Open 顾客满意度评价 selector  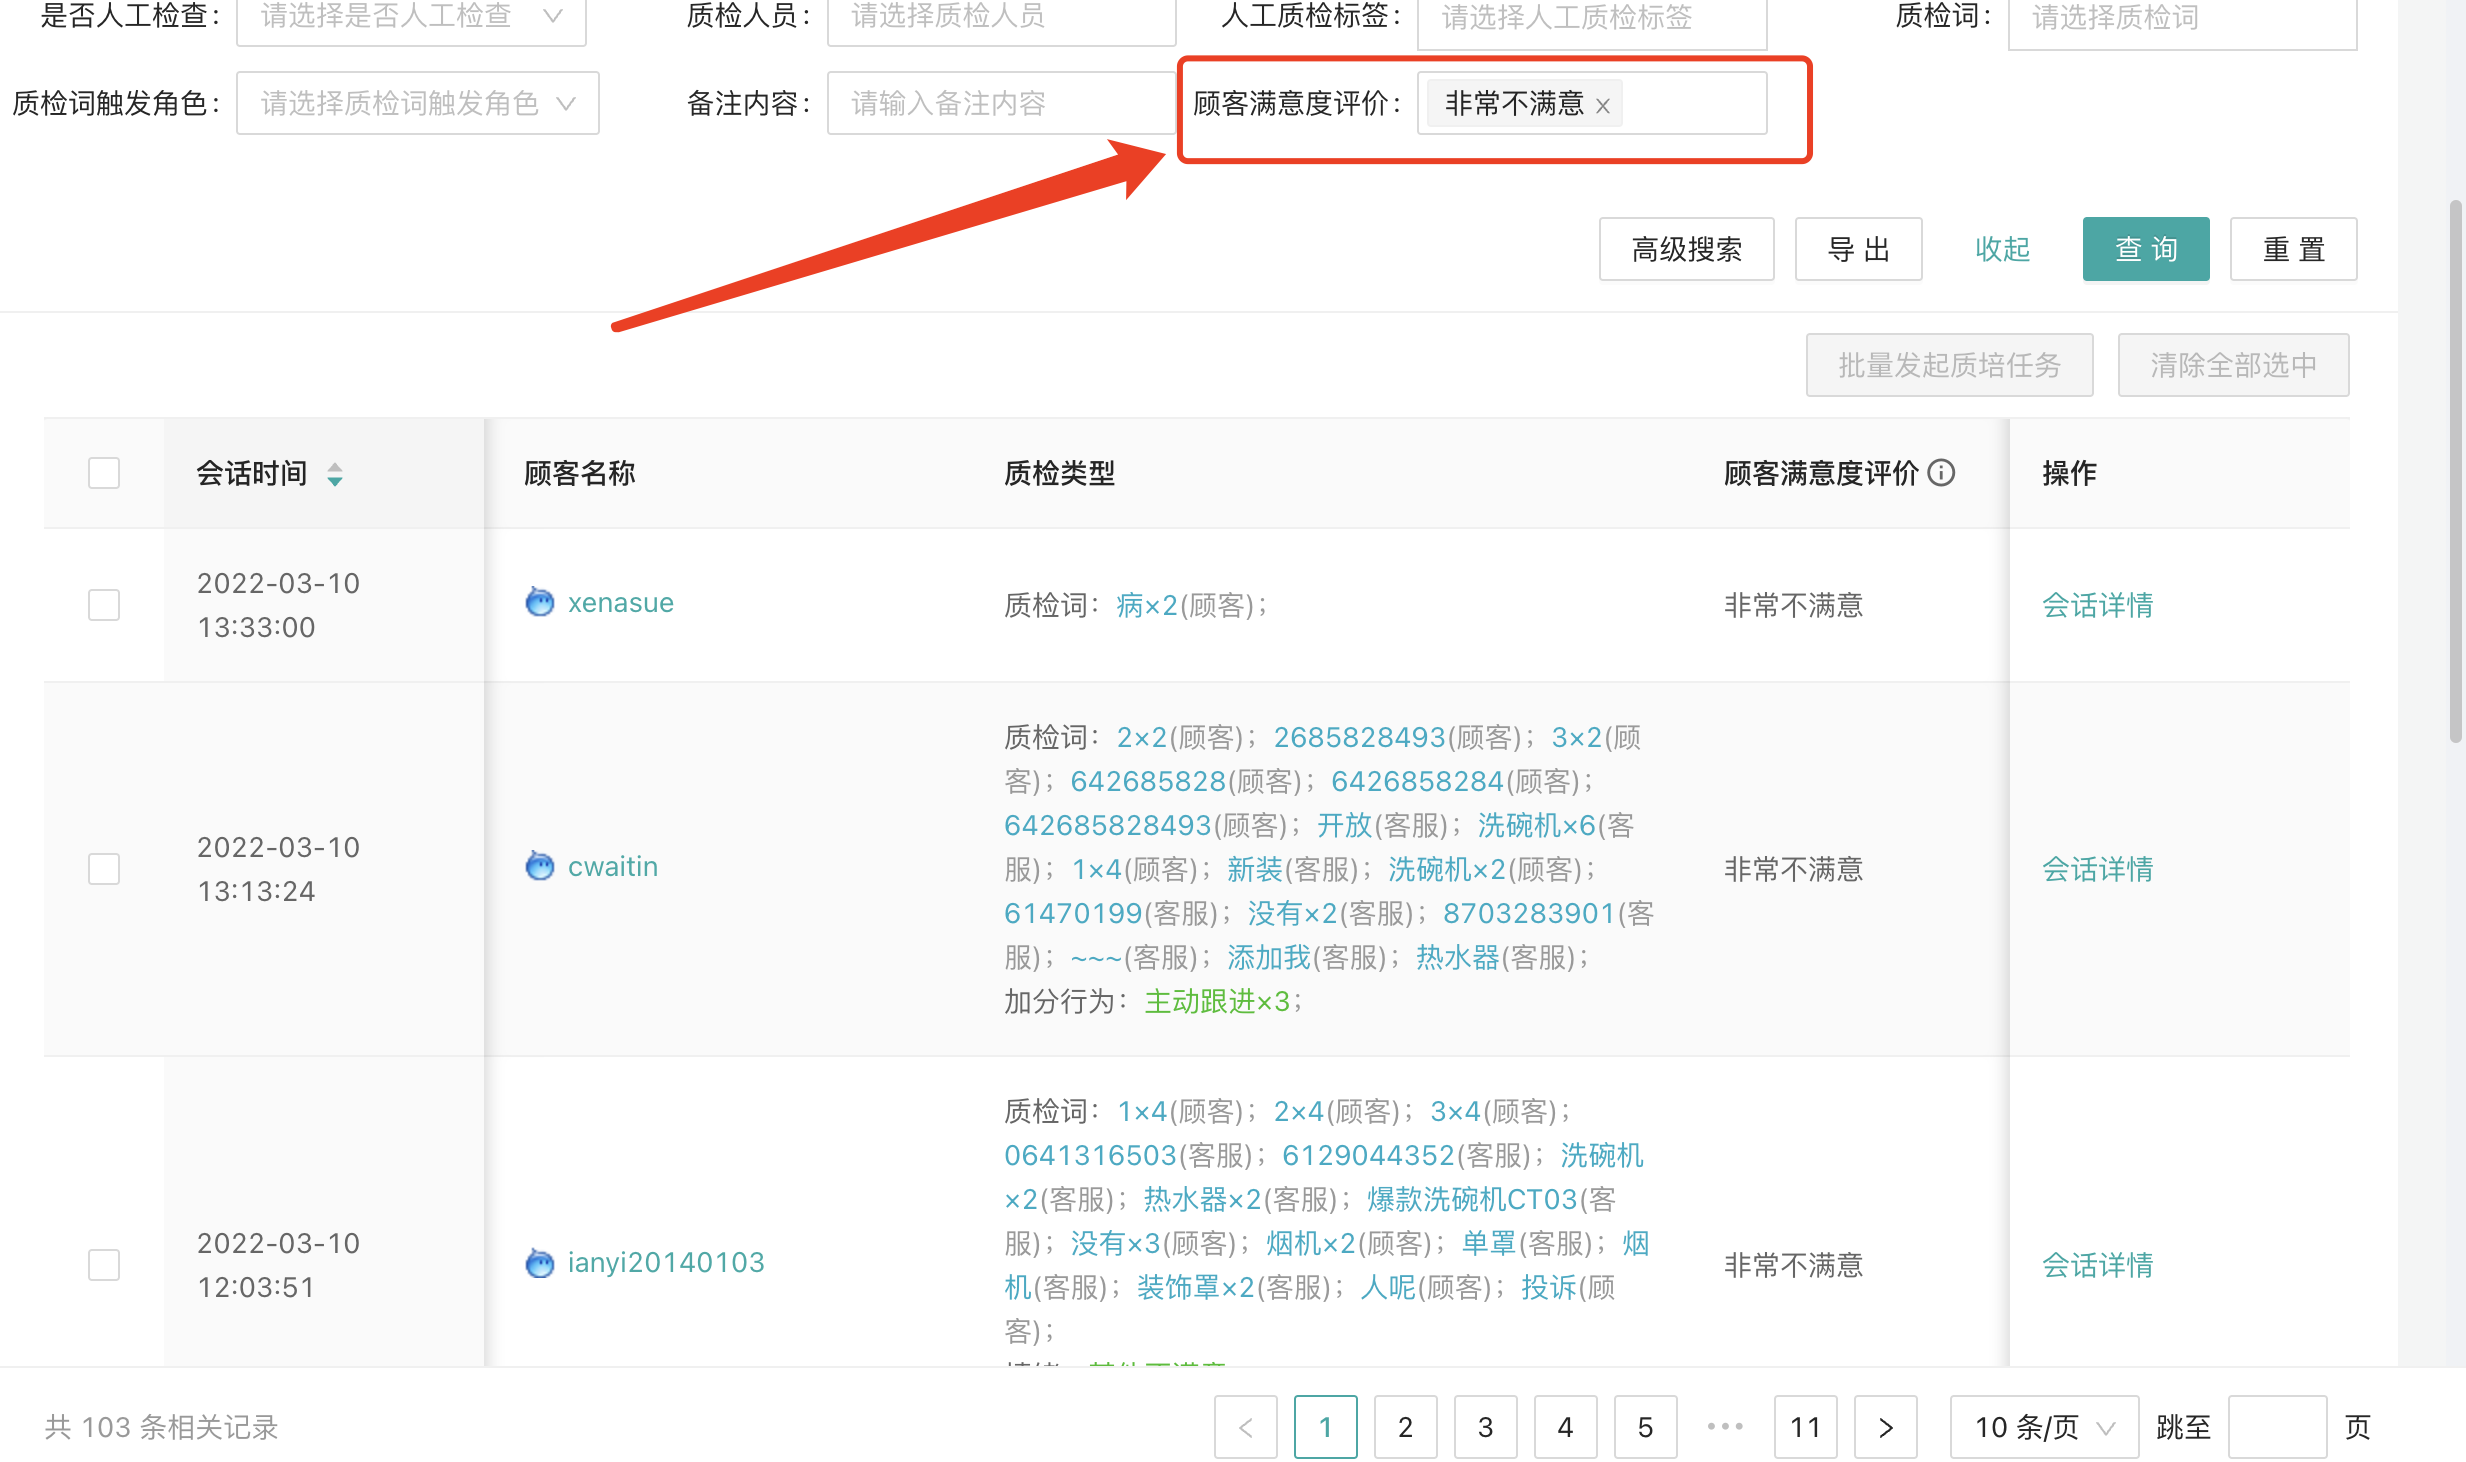click(x=1591, y=103)
